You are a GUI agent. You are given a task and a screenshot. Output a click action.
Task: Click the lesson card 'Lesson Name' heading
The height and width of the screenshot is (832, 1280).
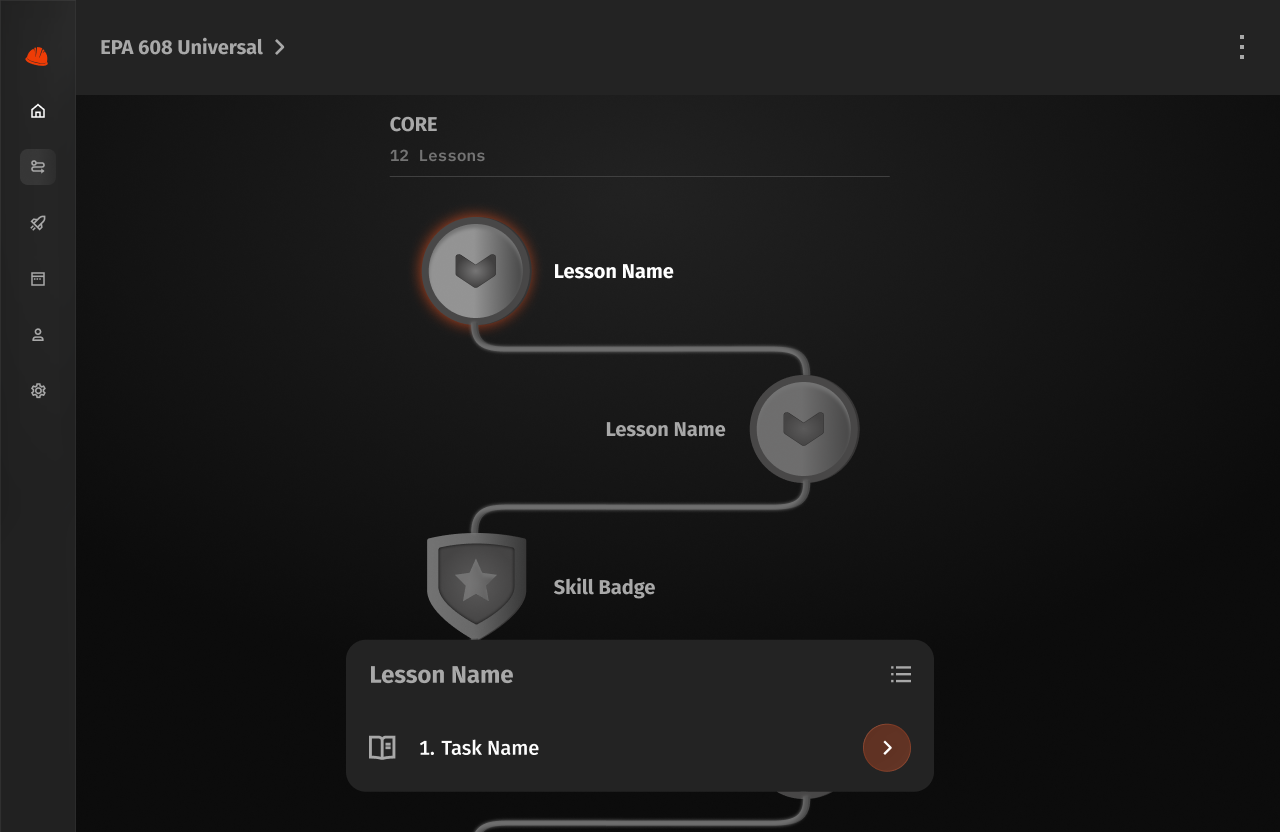(441, 675)
